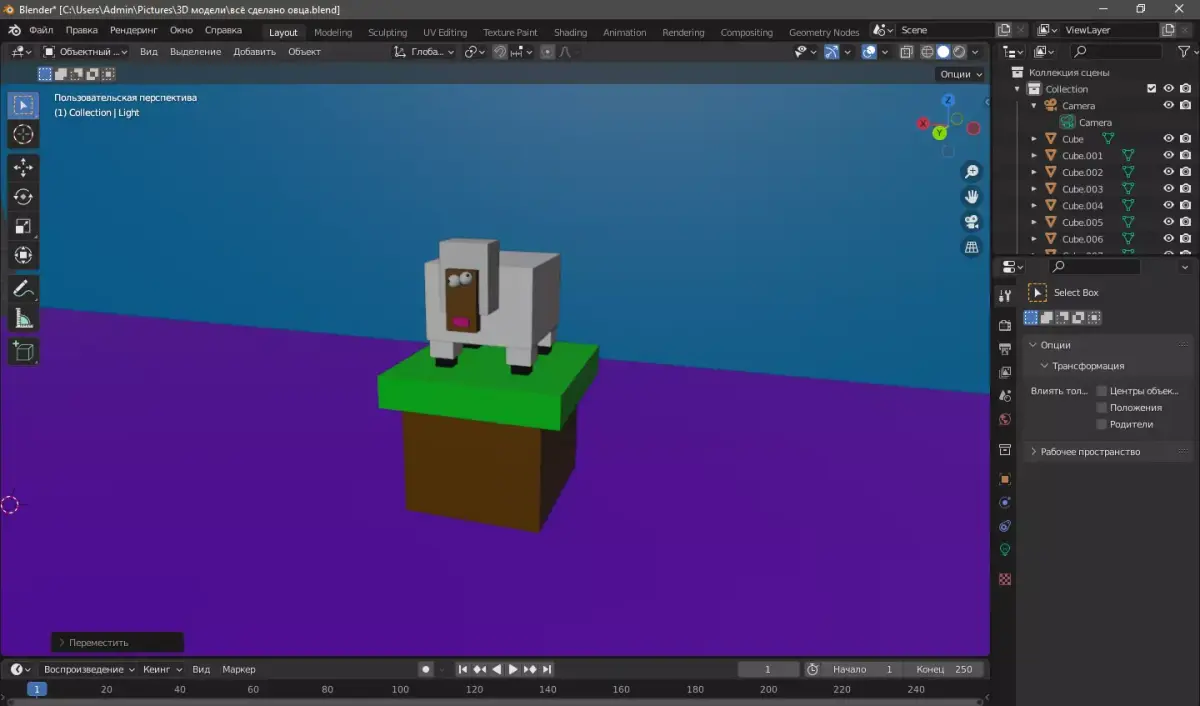Switch to solid viewport shading
The height and width of the screenshot is (706, 1200).
(943, 52)
